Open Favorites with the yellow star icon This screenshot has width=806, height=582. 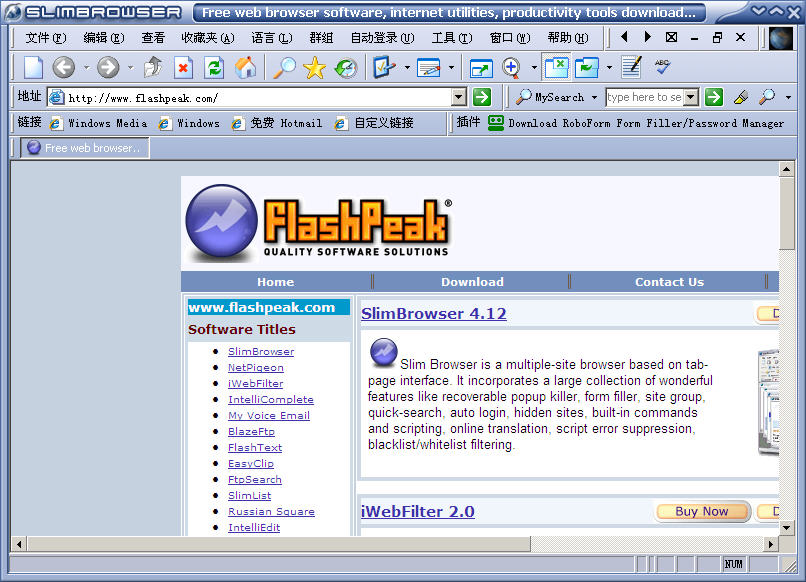point(315,68)
